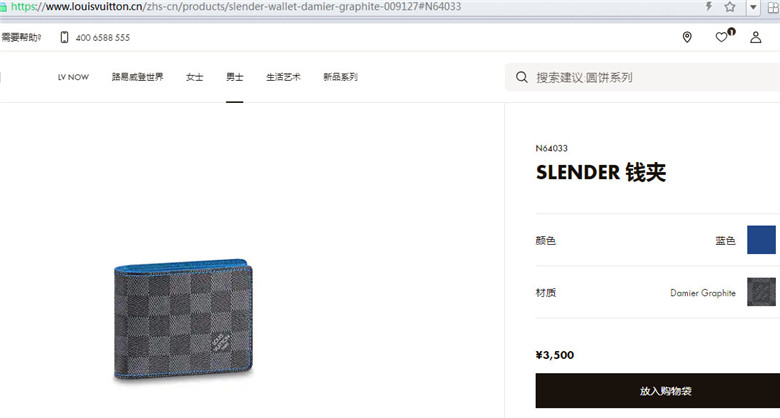
Task: Open the 新品系列 menu
Action: click(340, 77)
